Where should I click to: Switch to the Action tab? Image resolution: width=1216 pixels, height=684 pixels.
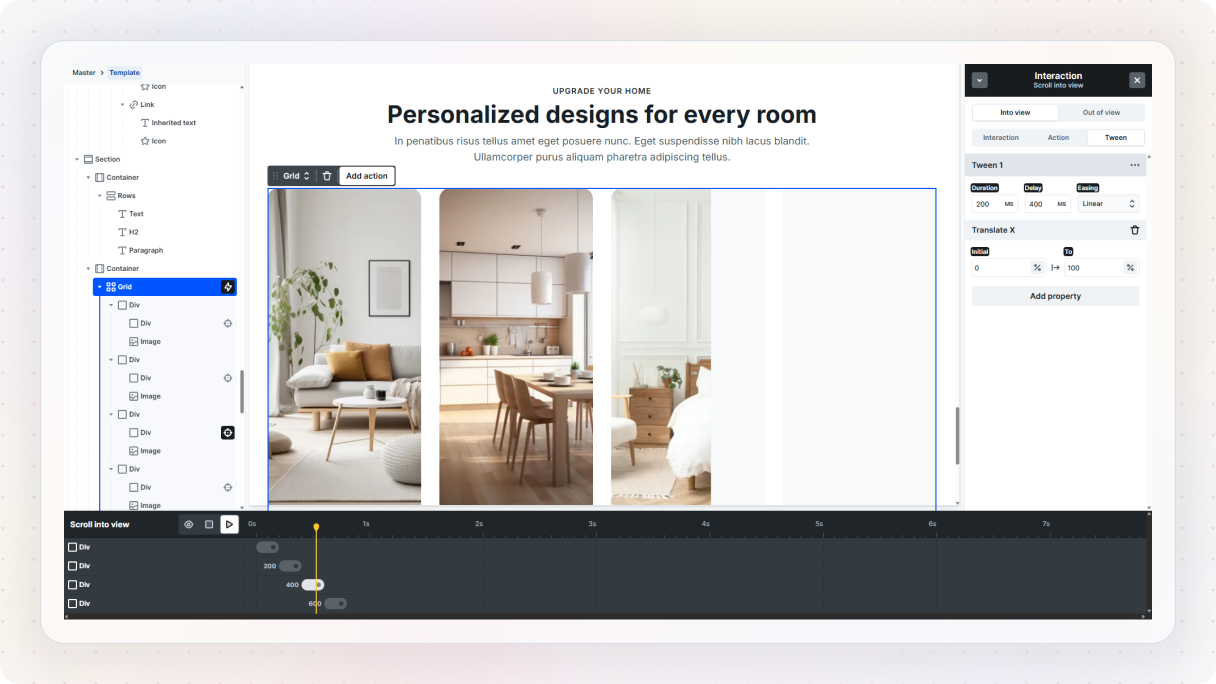[x=1058, y=138]
